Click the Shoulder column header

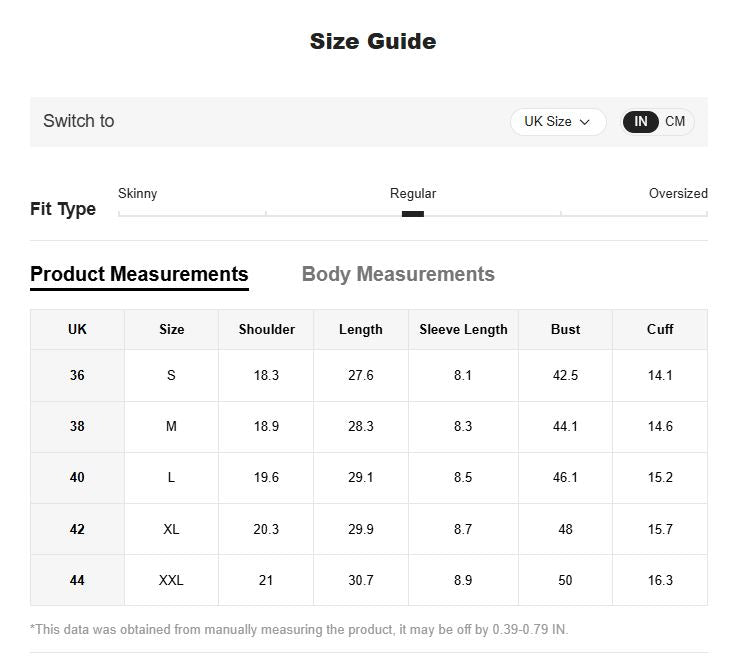click(x=266, y=330)
